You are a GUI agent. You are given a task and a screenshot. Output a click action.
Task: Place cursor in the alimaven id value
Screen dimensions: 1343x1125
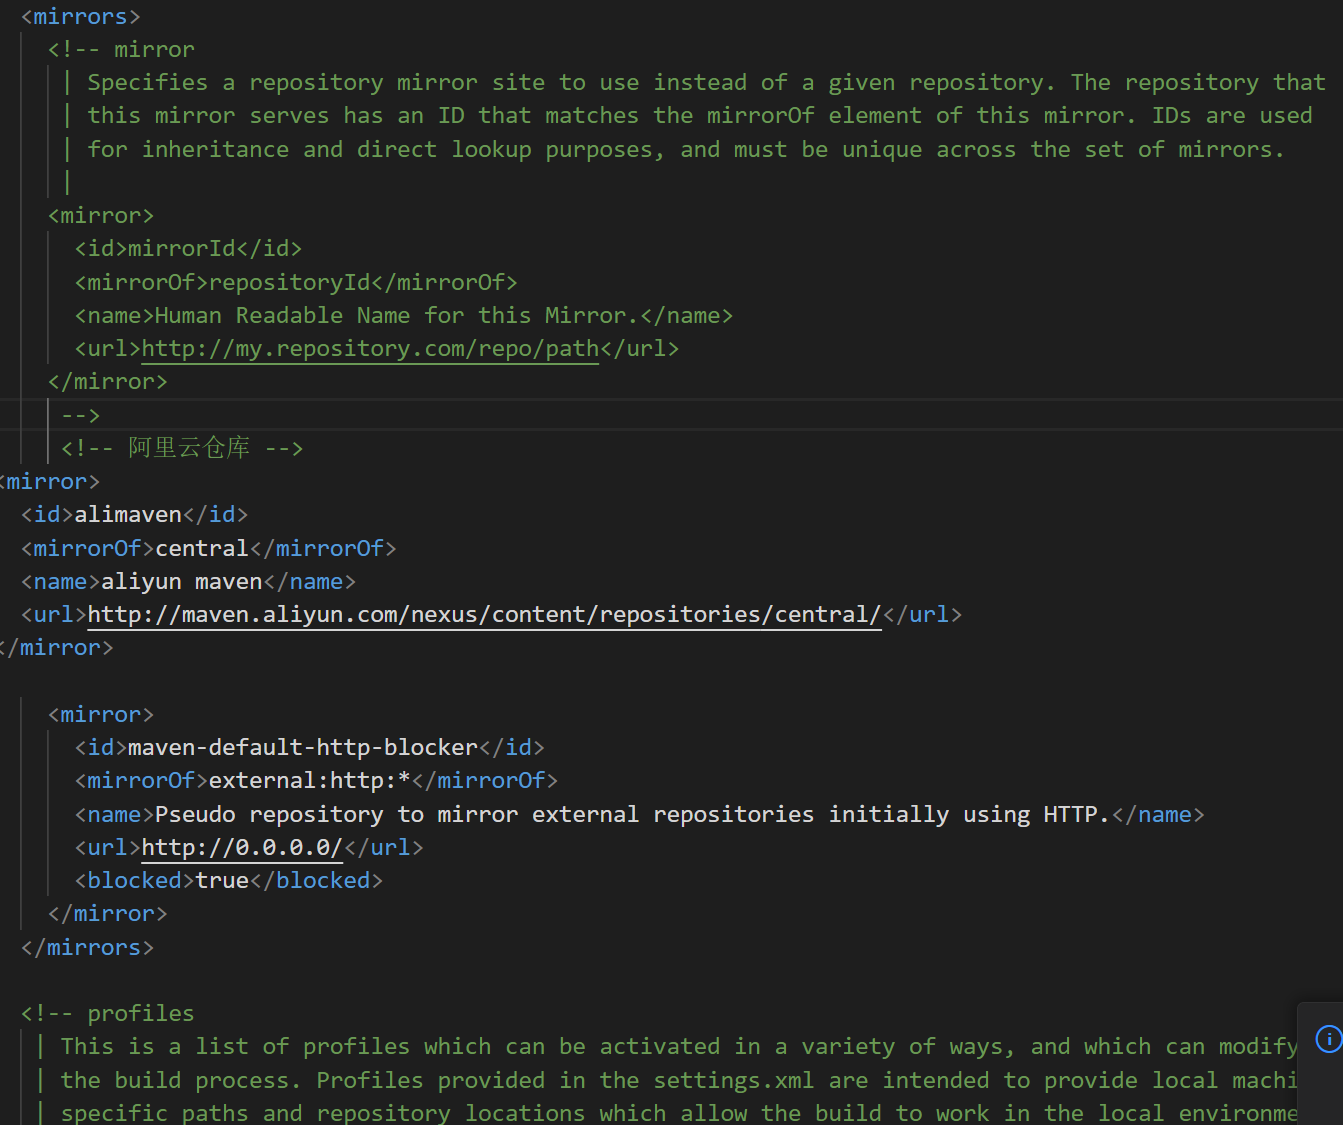point(128,514)
